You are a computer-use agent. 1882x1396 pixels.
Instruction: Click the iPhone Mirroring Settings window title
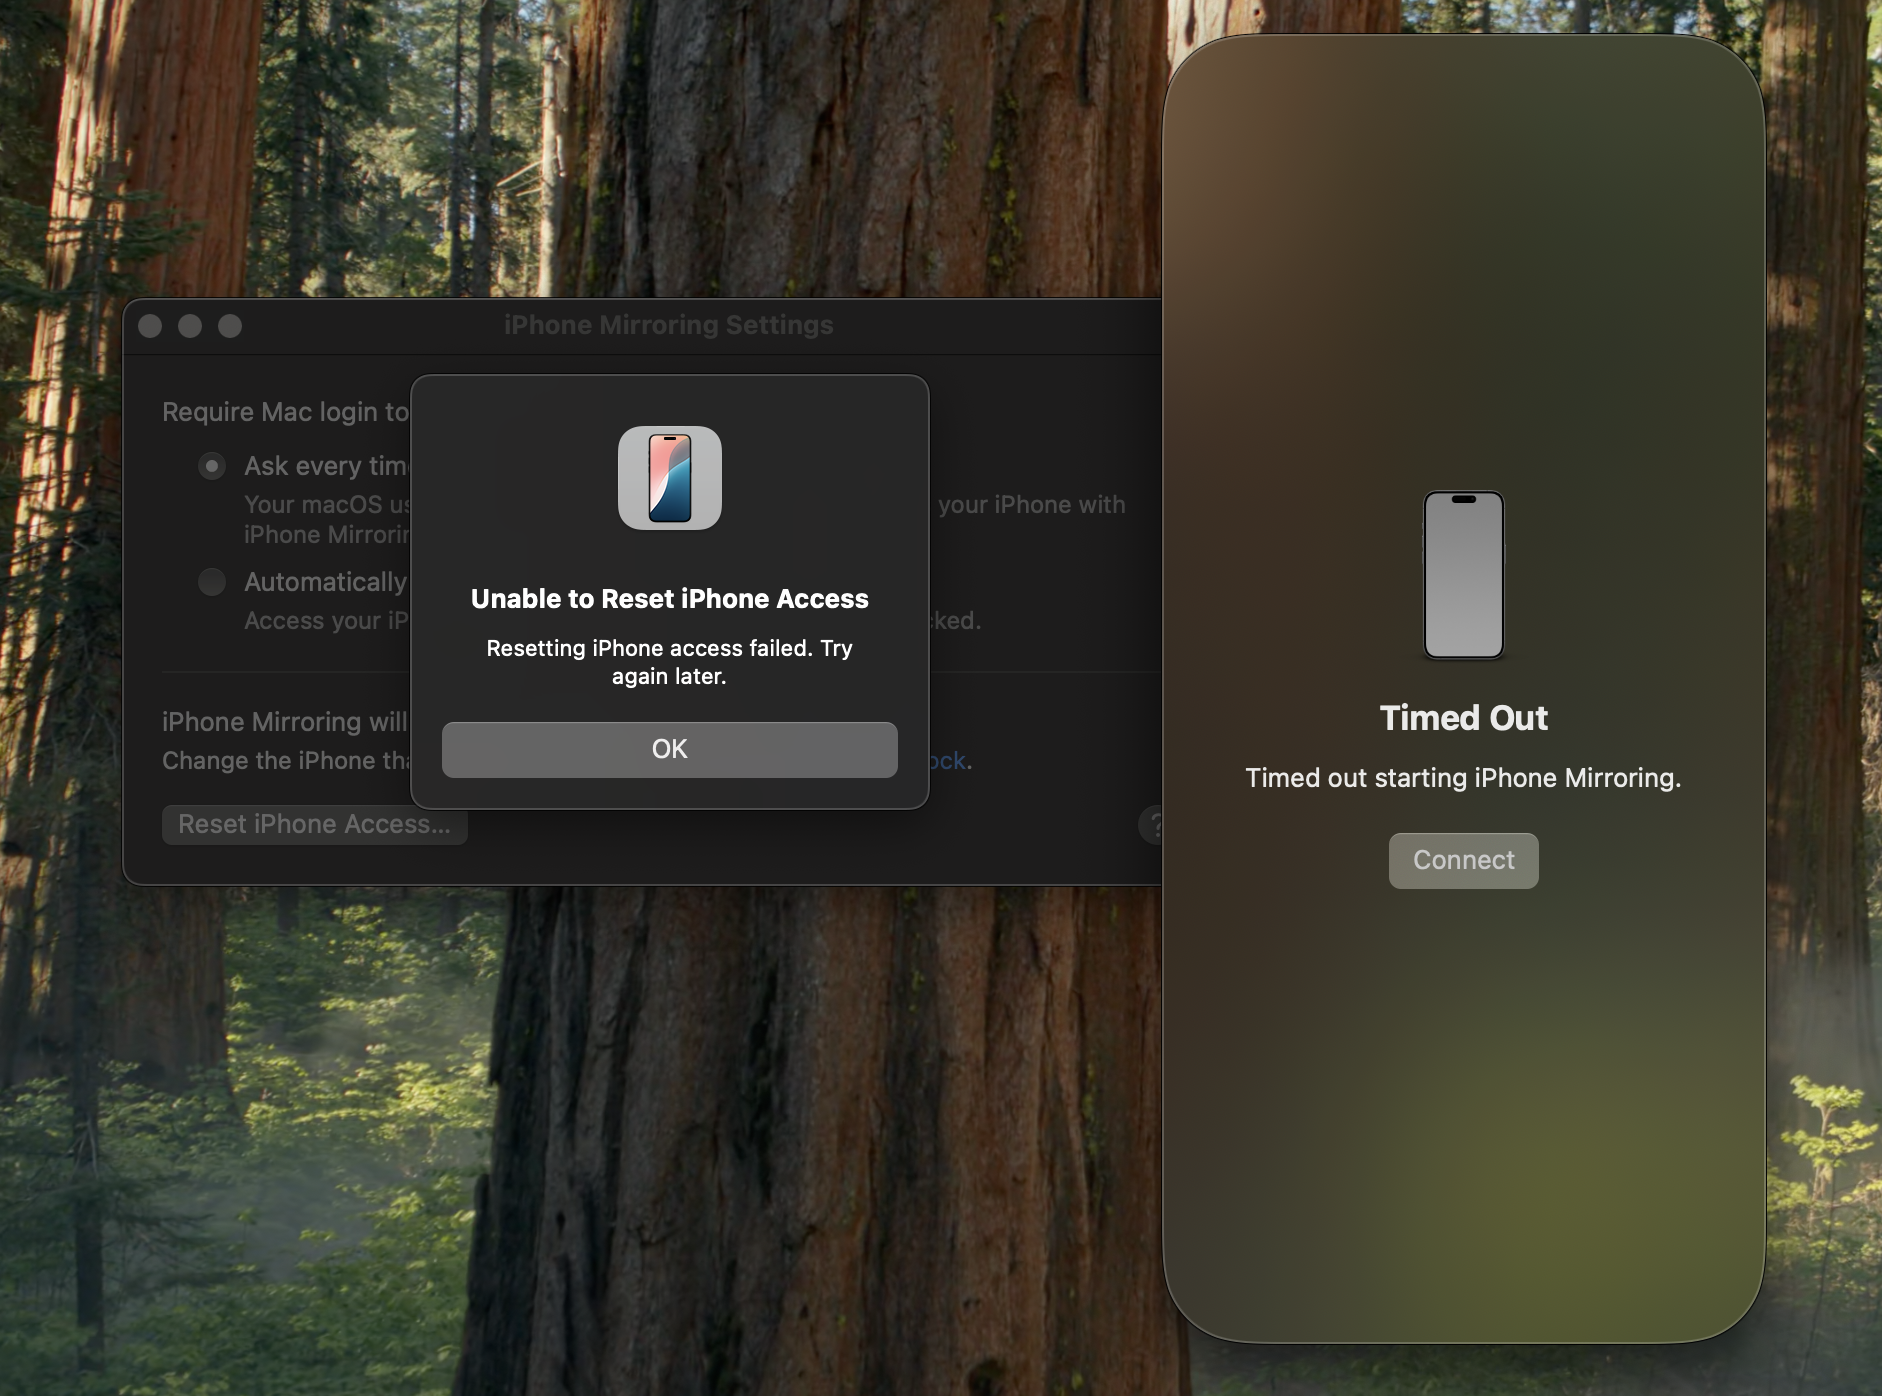point(668,325)
